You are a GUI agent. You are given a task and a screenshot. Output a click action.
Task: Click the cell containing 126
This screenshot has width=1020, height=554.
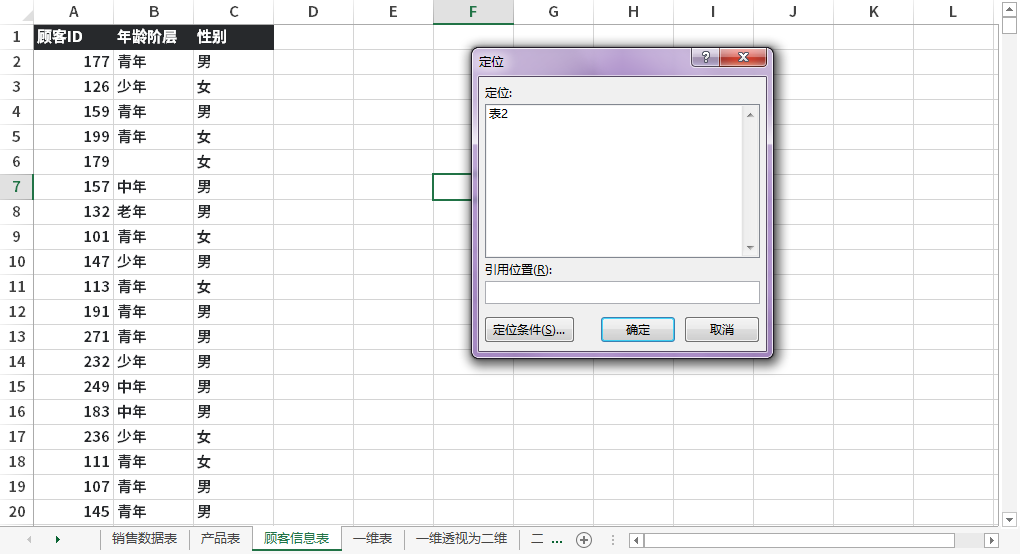(74, 87)
